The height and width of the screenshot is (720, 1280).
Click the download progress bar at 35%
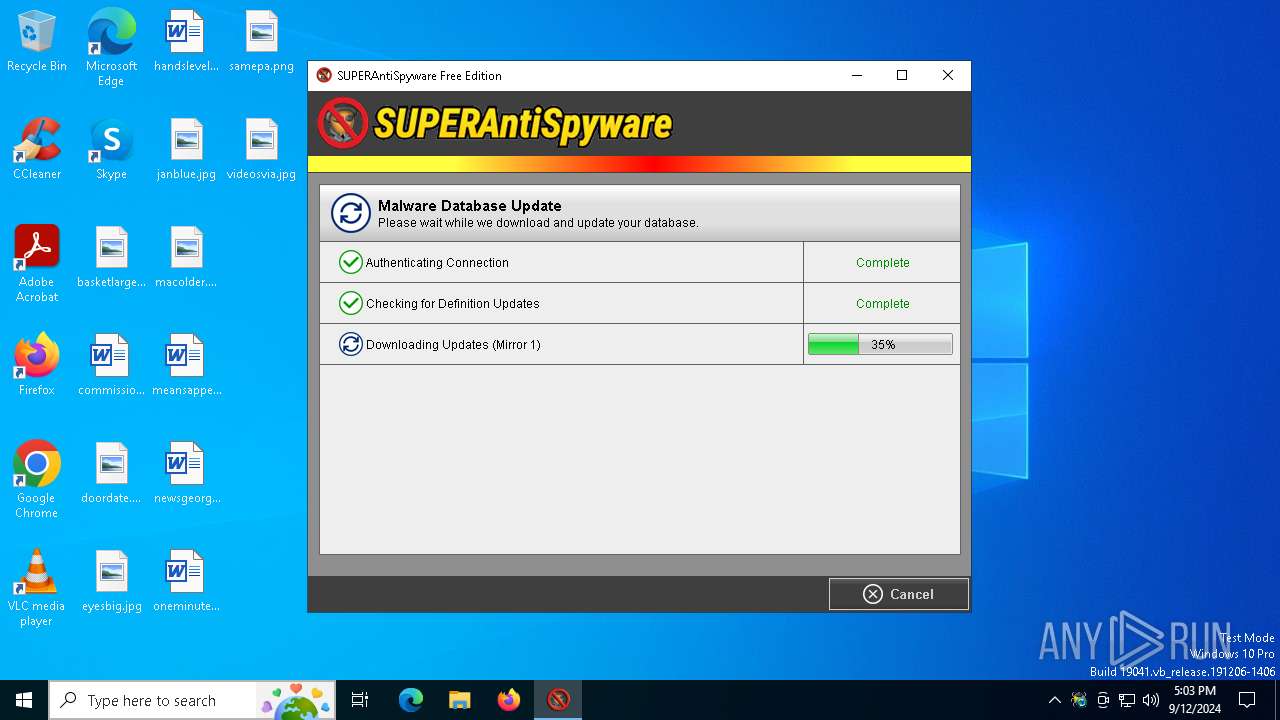(880, 344)
